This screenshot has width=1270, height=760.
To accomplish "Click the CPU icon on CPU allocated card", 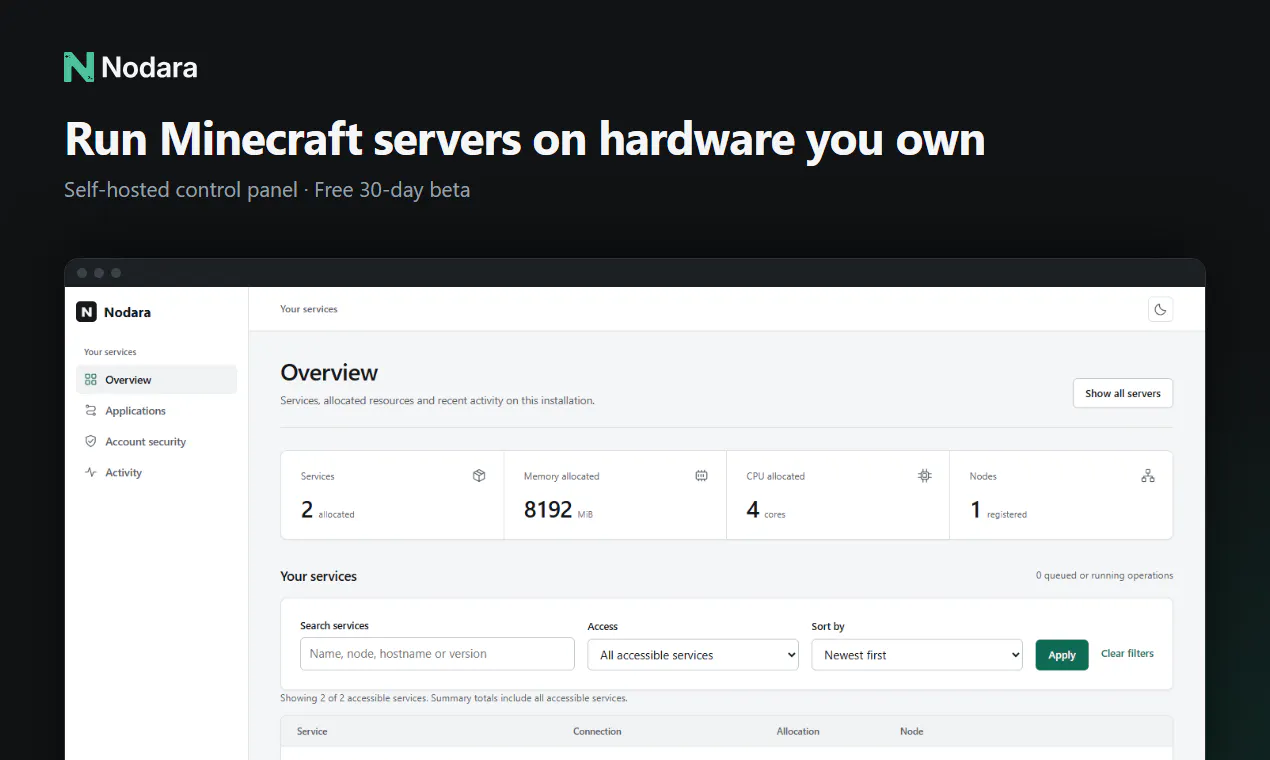I will 925,476.
